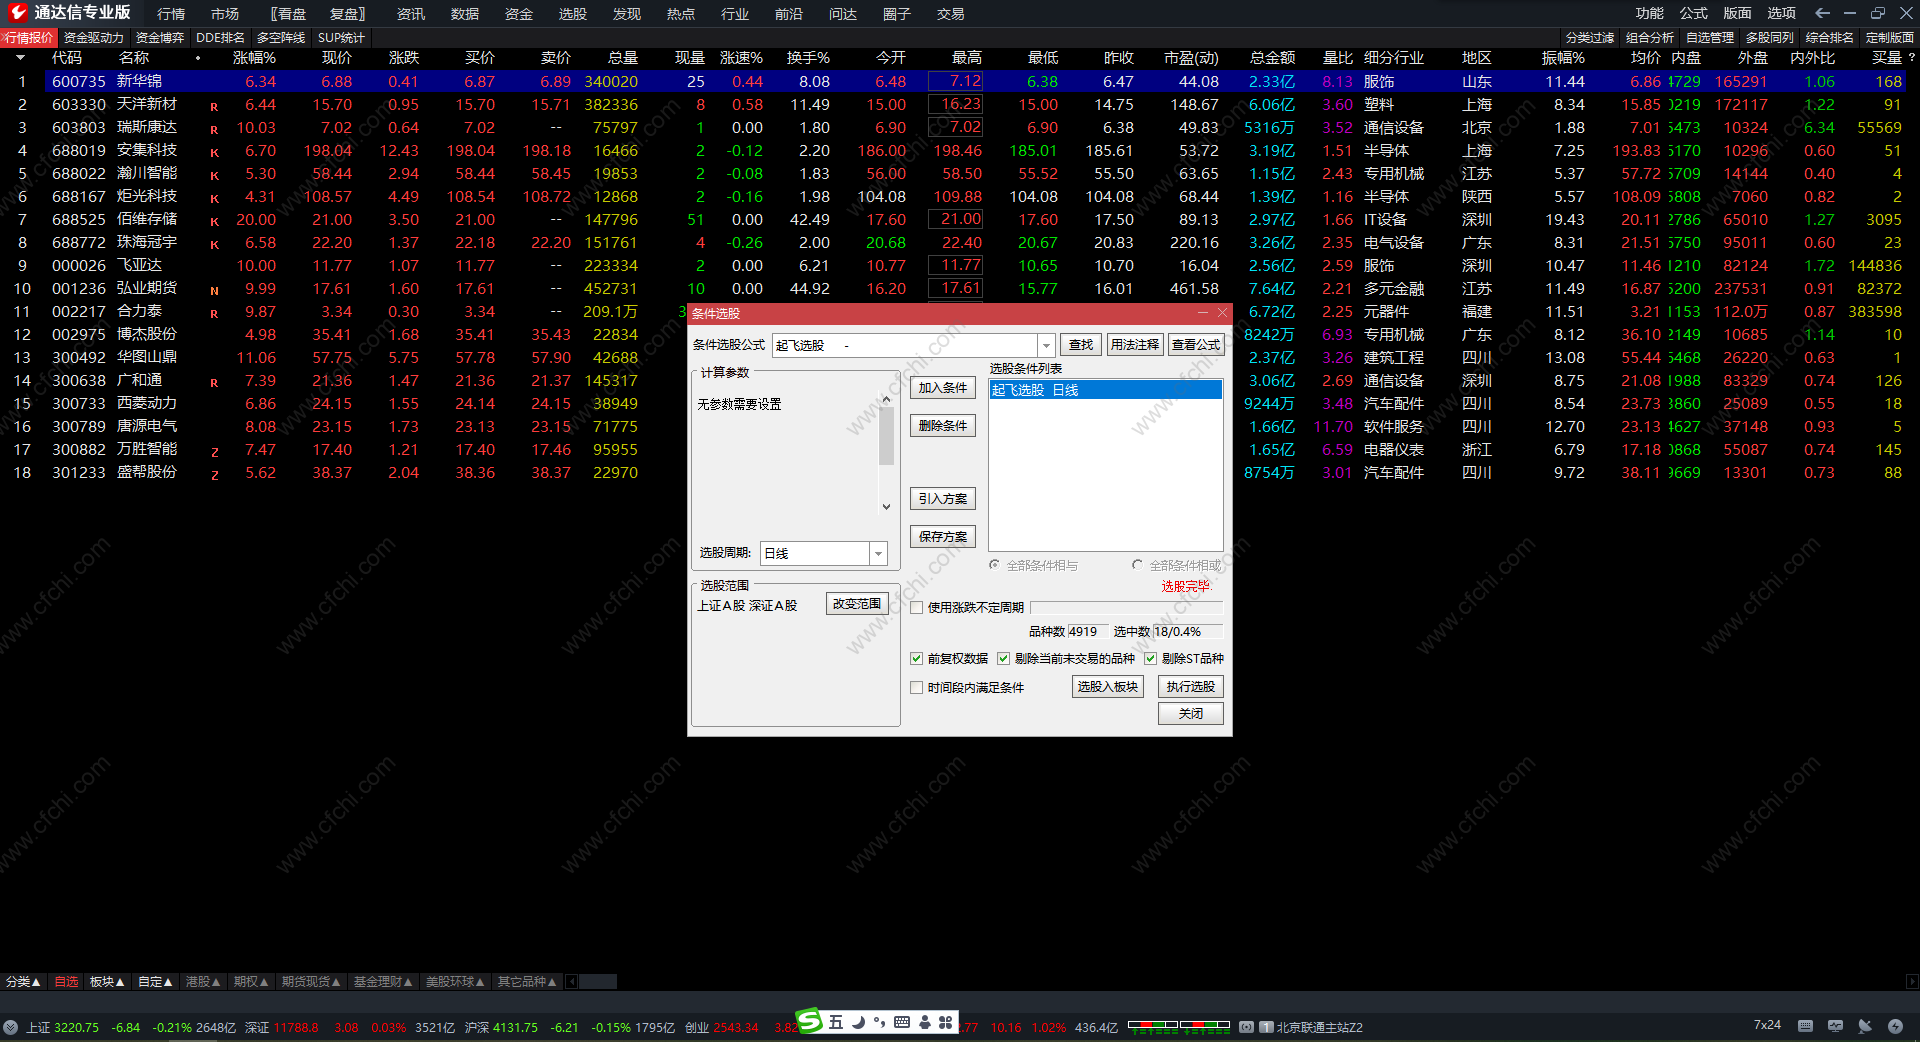Click 定制版面 in top-right toolbar
This screenshot has width=1920, height=1042.
pos(1890,38)
